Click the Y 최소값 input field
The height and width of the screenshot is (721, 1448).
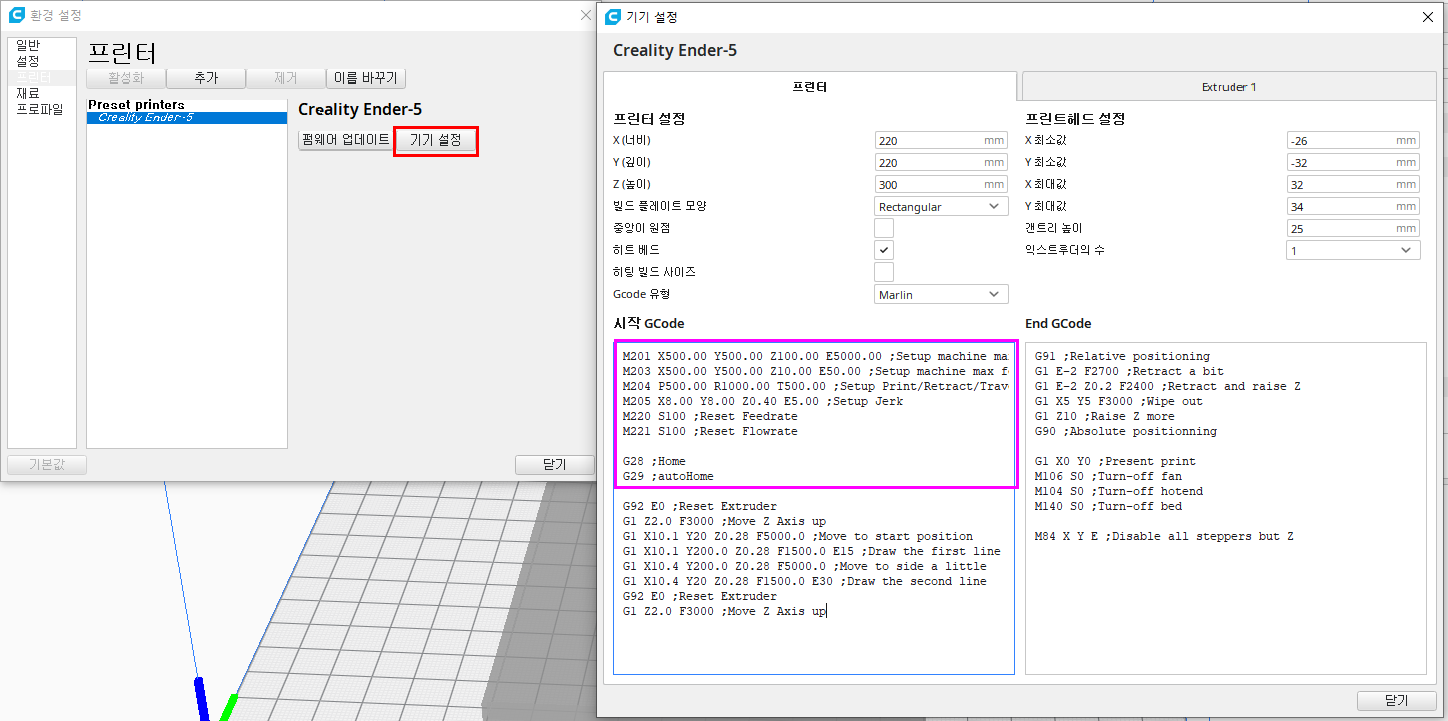coord(1353,162)
